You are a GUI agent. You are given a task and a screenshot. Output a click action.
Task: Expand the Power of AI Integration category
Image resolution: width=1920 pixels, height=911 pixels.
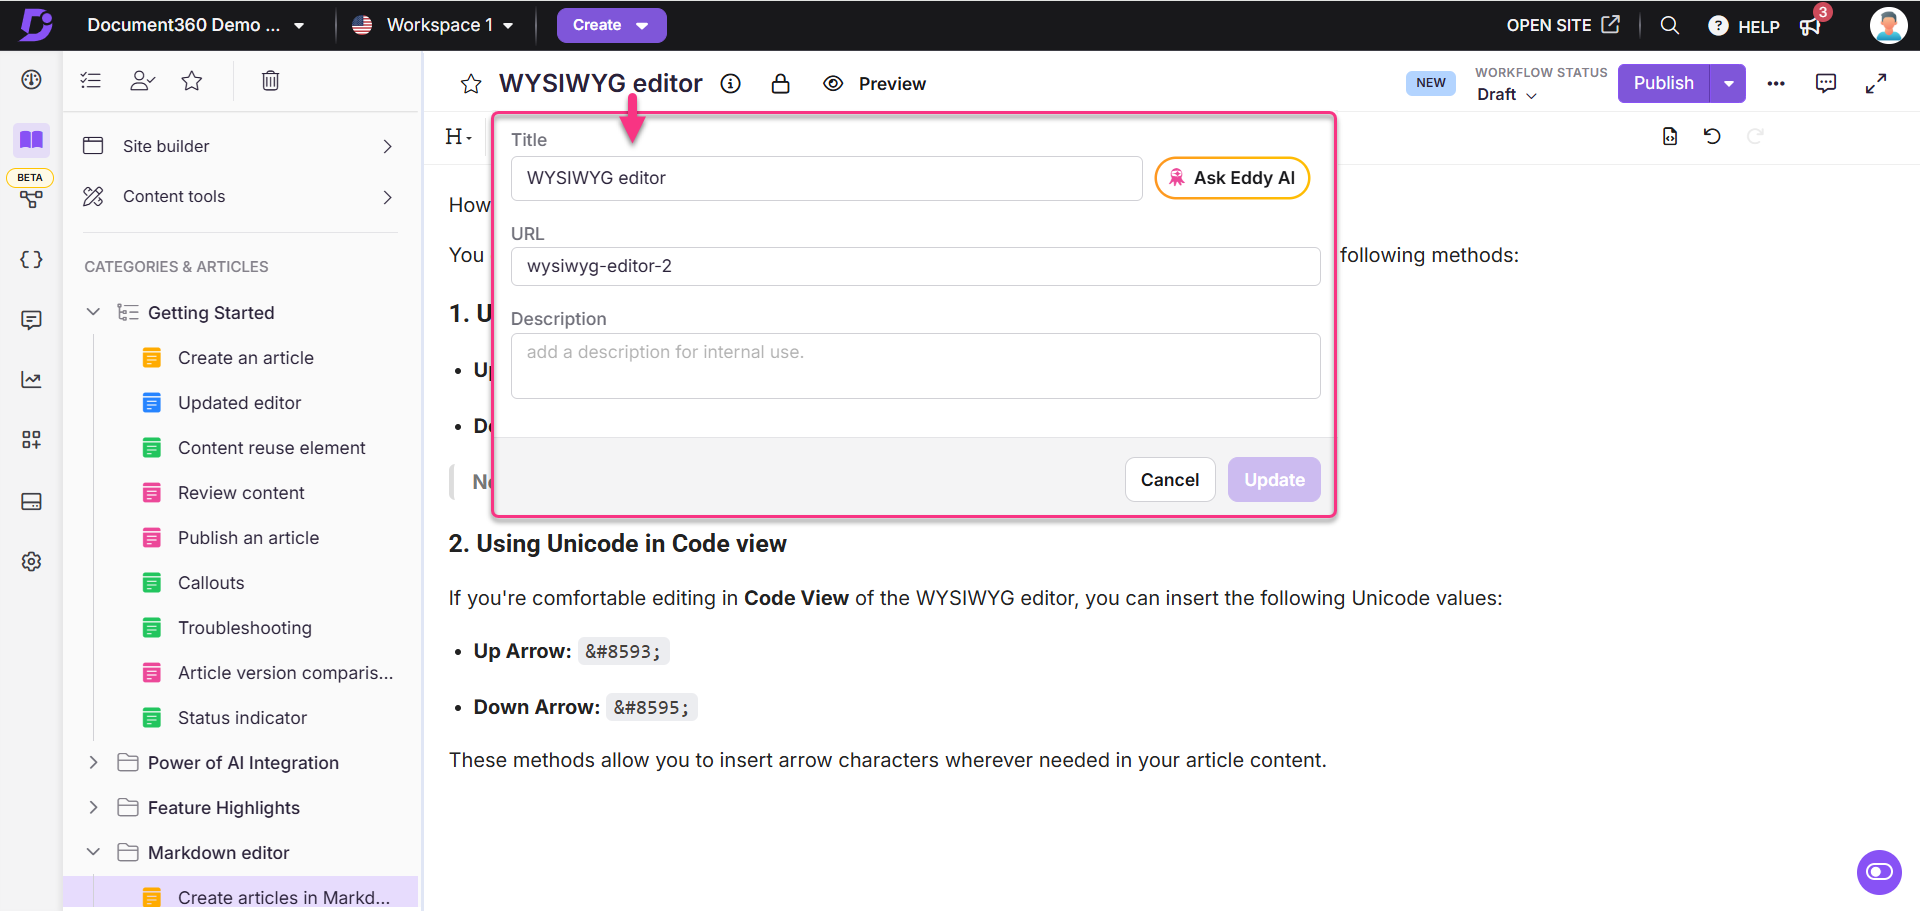93,762
